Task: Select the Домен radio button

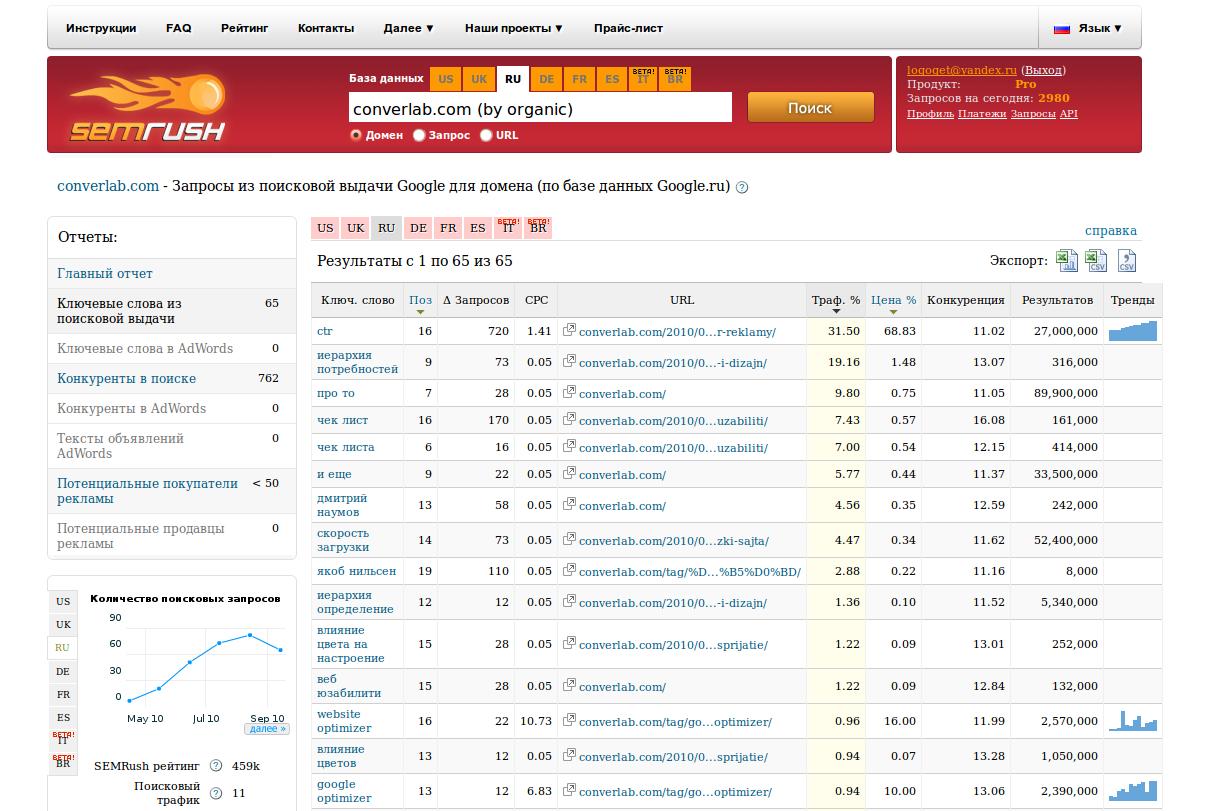Action: [x=356, y=135]
